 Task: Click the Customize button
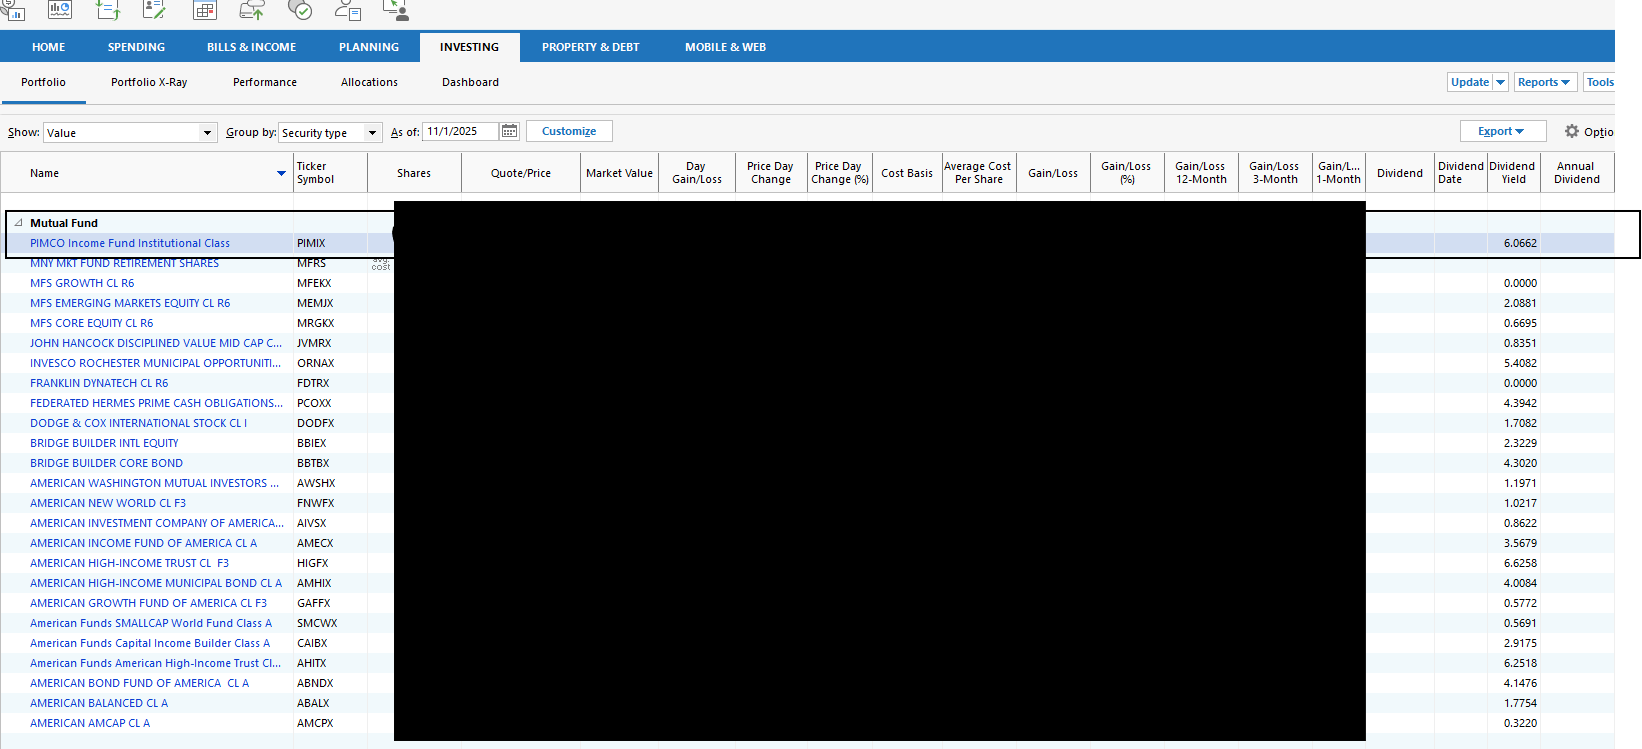pyautogui.click(x=569, y=131)
